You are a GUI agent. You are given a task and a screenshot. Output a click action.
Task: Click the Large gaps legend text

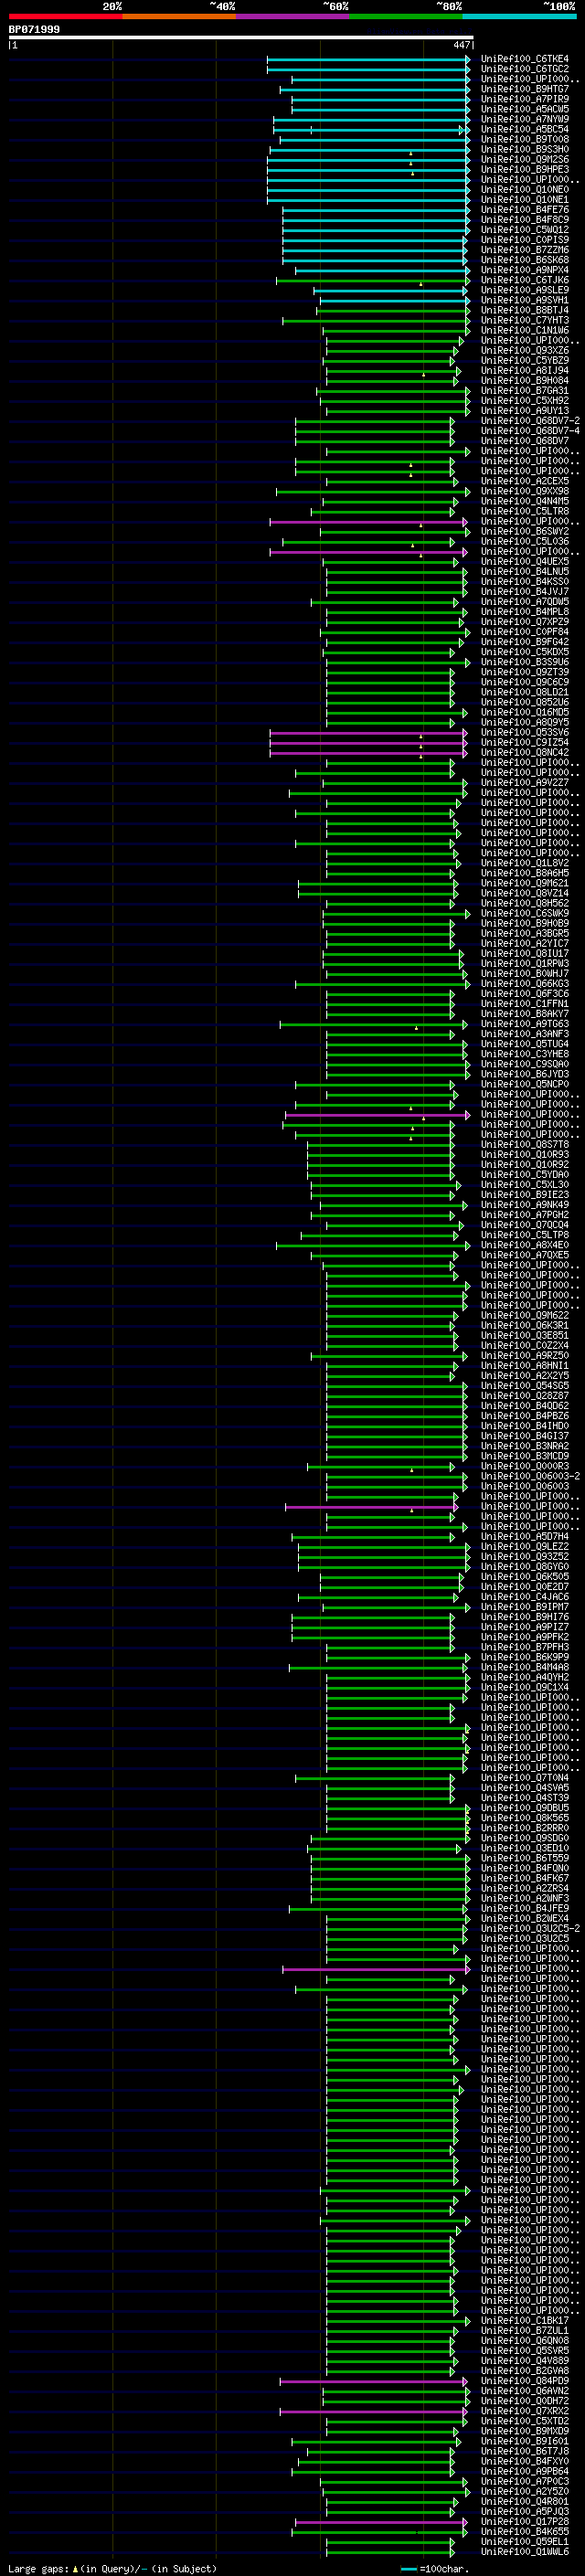tap(112, 2568)
